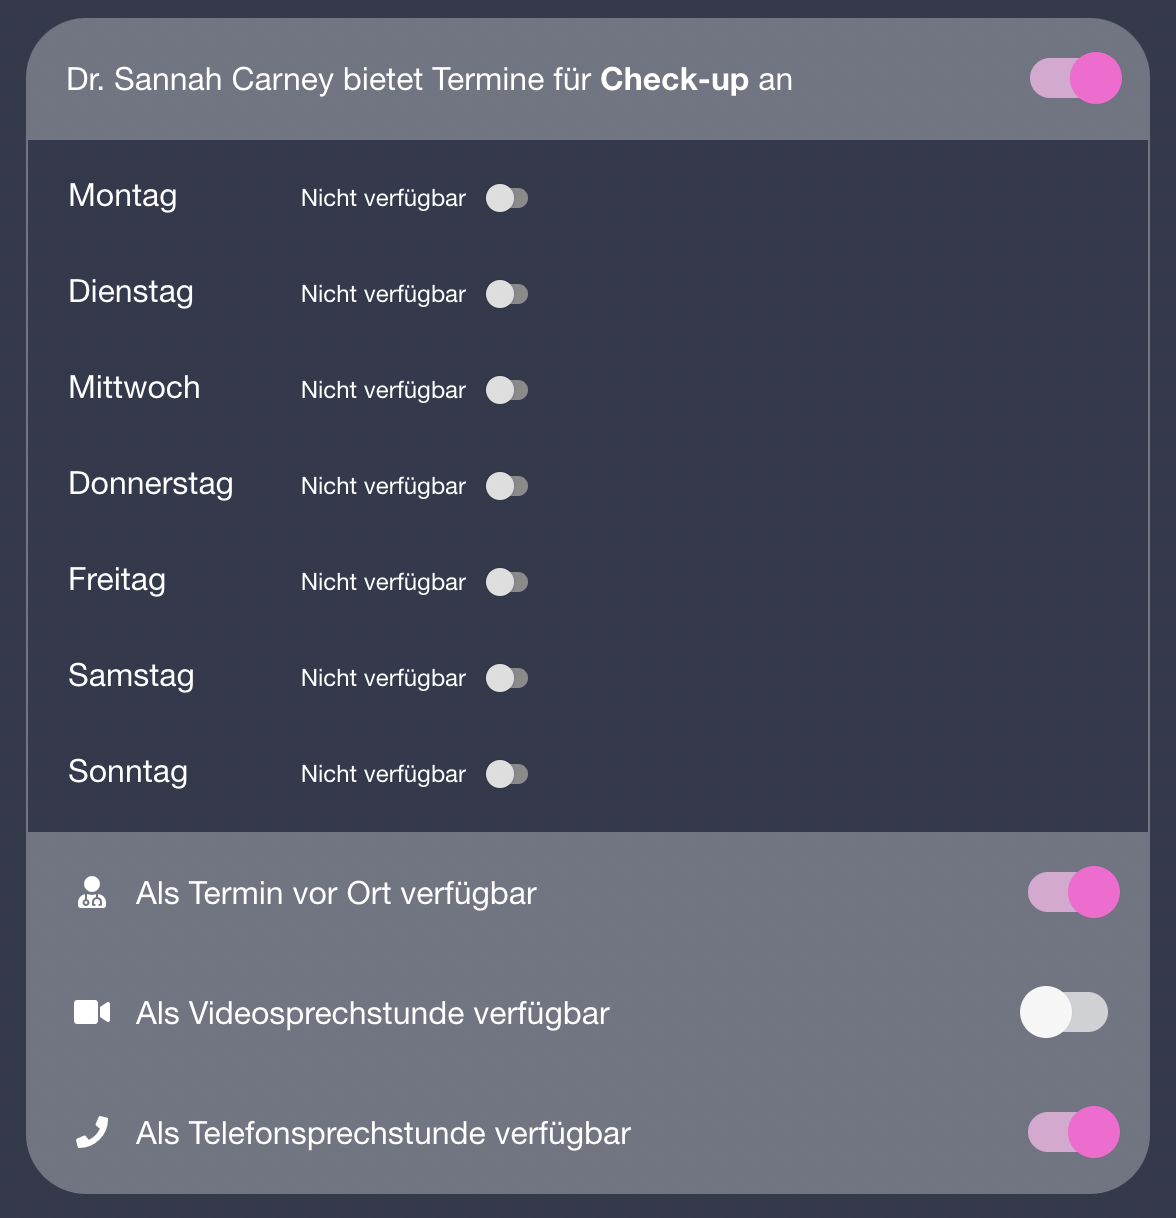The width and height of the screenshot is (1176, 1218).
Task: Click the bold Check-up text in header
Action: point(675,79)
